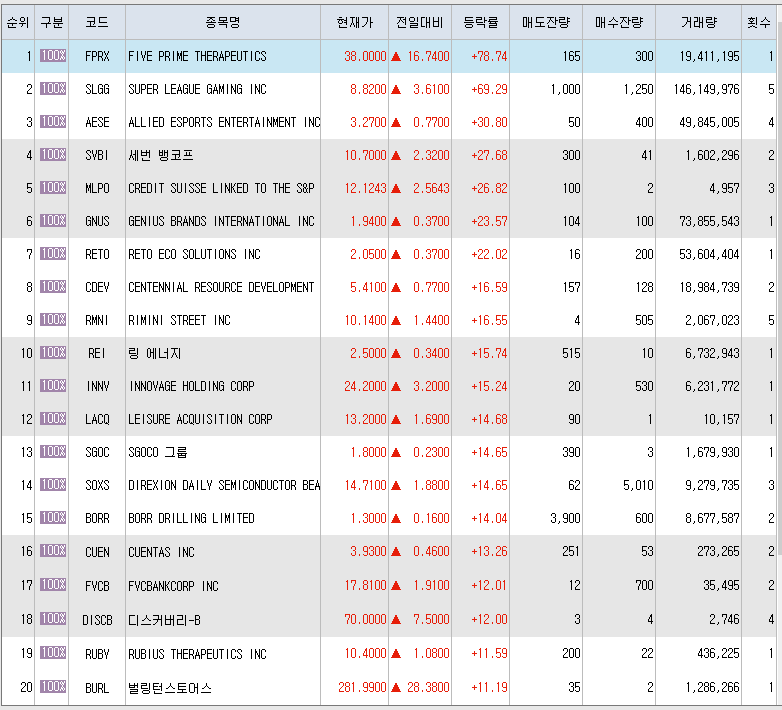The image size is (782, 710).
Task: Click the 100% badge in the FPRX row
Action: pyautogui.click(x=53, y=55)
